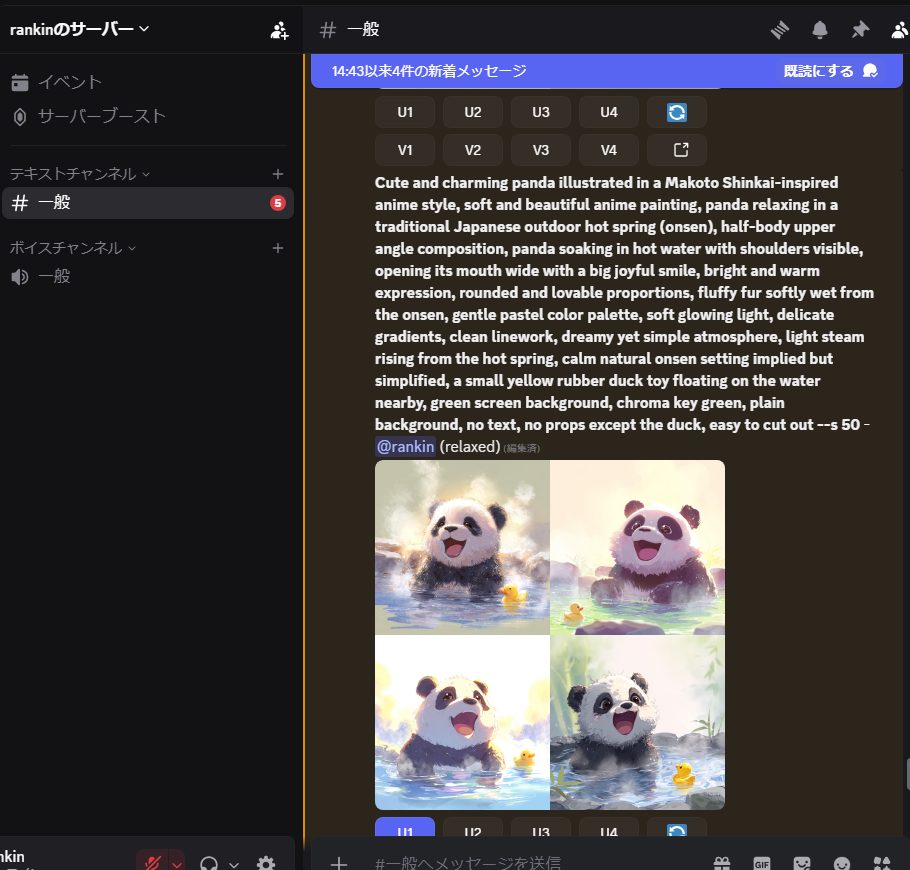Screen dimensions: 910x870
Task: Open the GIF picker icon
Action: (762, 863)
